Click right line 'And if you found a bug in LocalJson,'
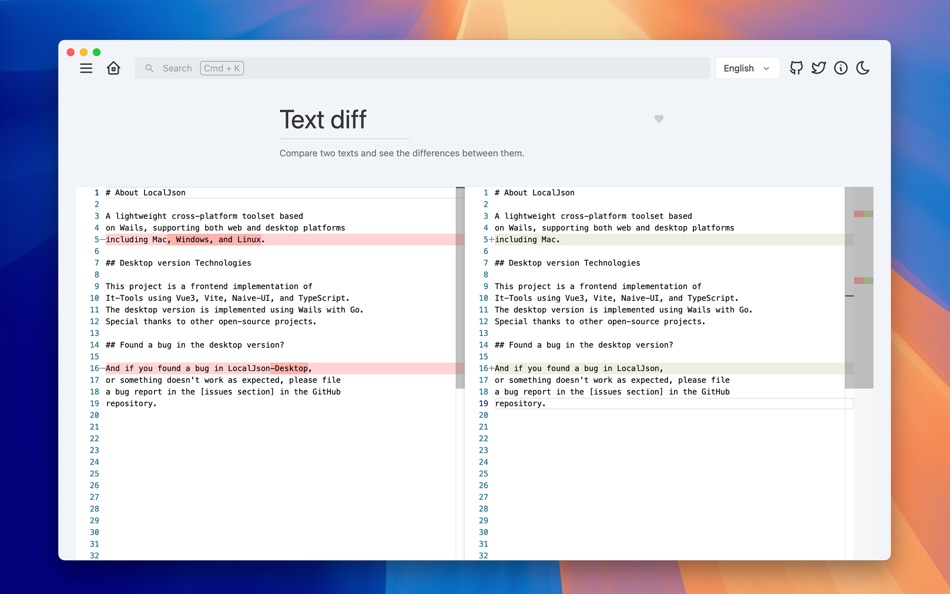This screenshot has height=594, width=950. [x=579, y=369]
